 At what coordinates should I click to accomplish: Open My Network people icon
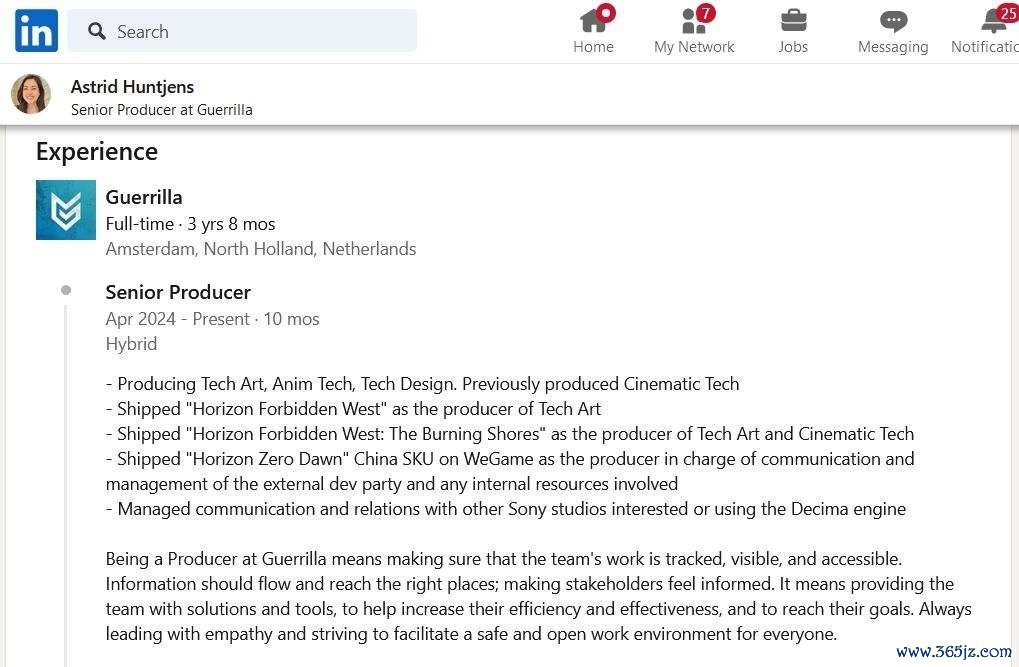click(x=693, y=21)
